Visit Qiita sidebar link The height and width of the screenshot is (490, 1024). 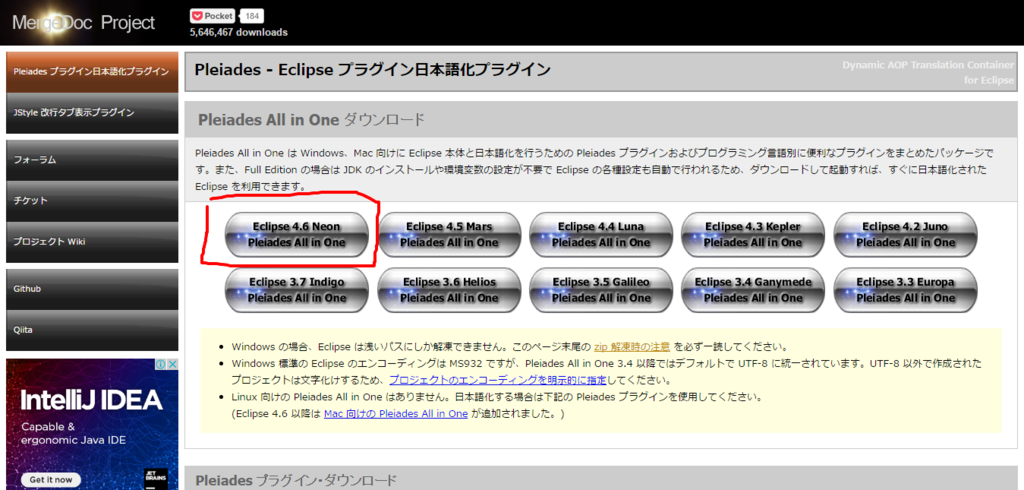click(92, 330)
